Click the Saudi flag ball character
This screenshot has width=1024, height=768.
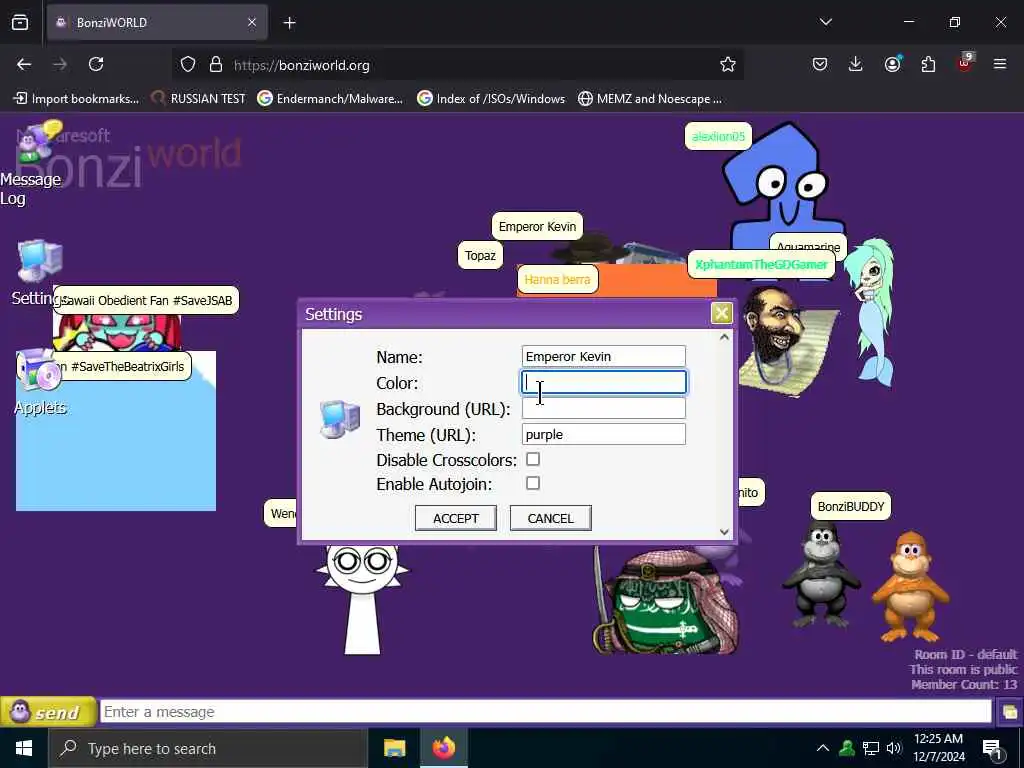(x=666, y=601)
